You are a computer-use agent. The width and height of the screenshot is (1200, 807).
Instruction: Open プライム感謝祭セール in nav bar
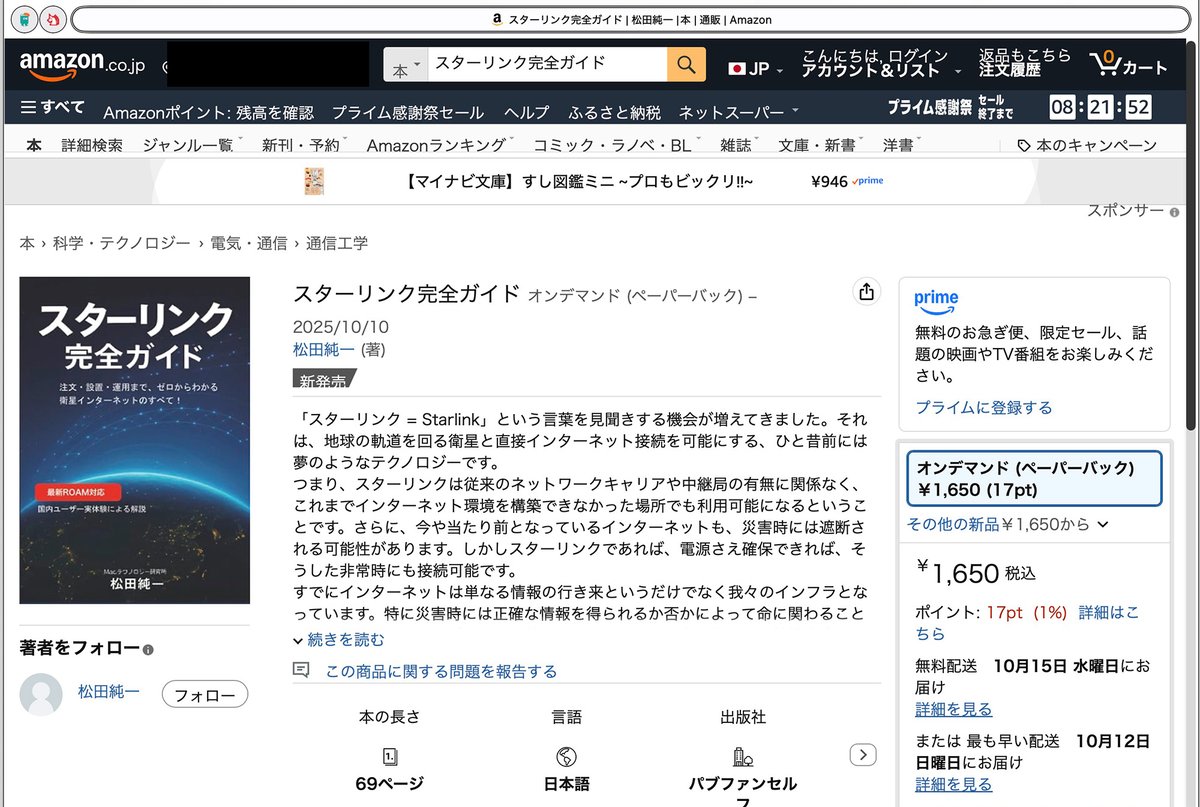click(x=408, y=112)
